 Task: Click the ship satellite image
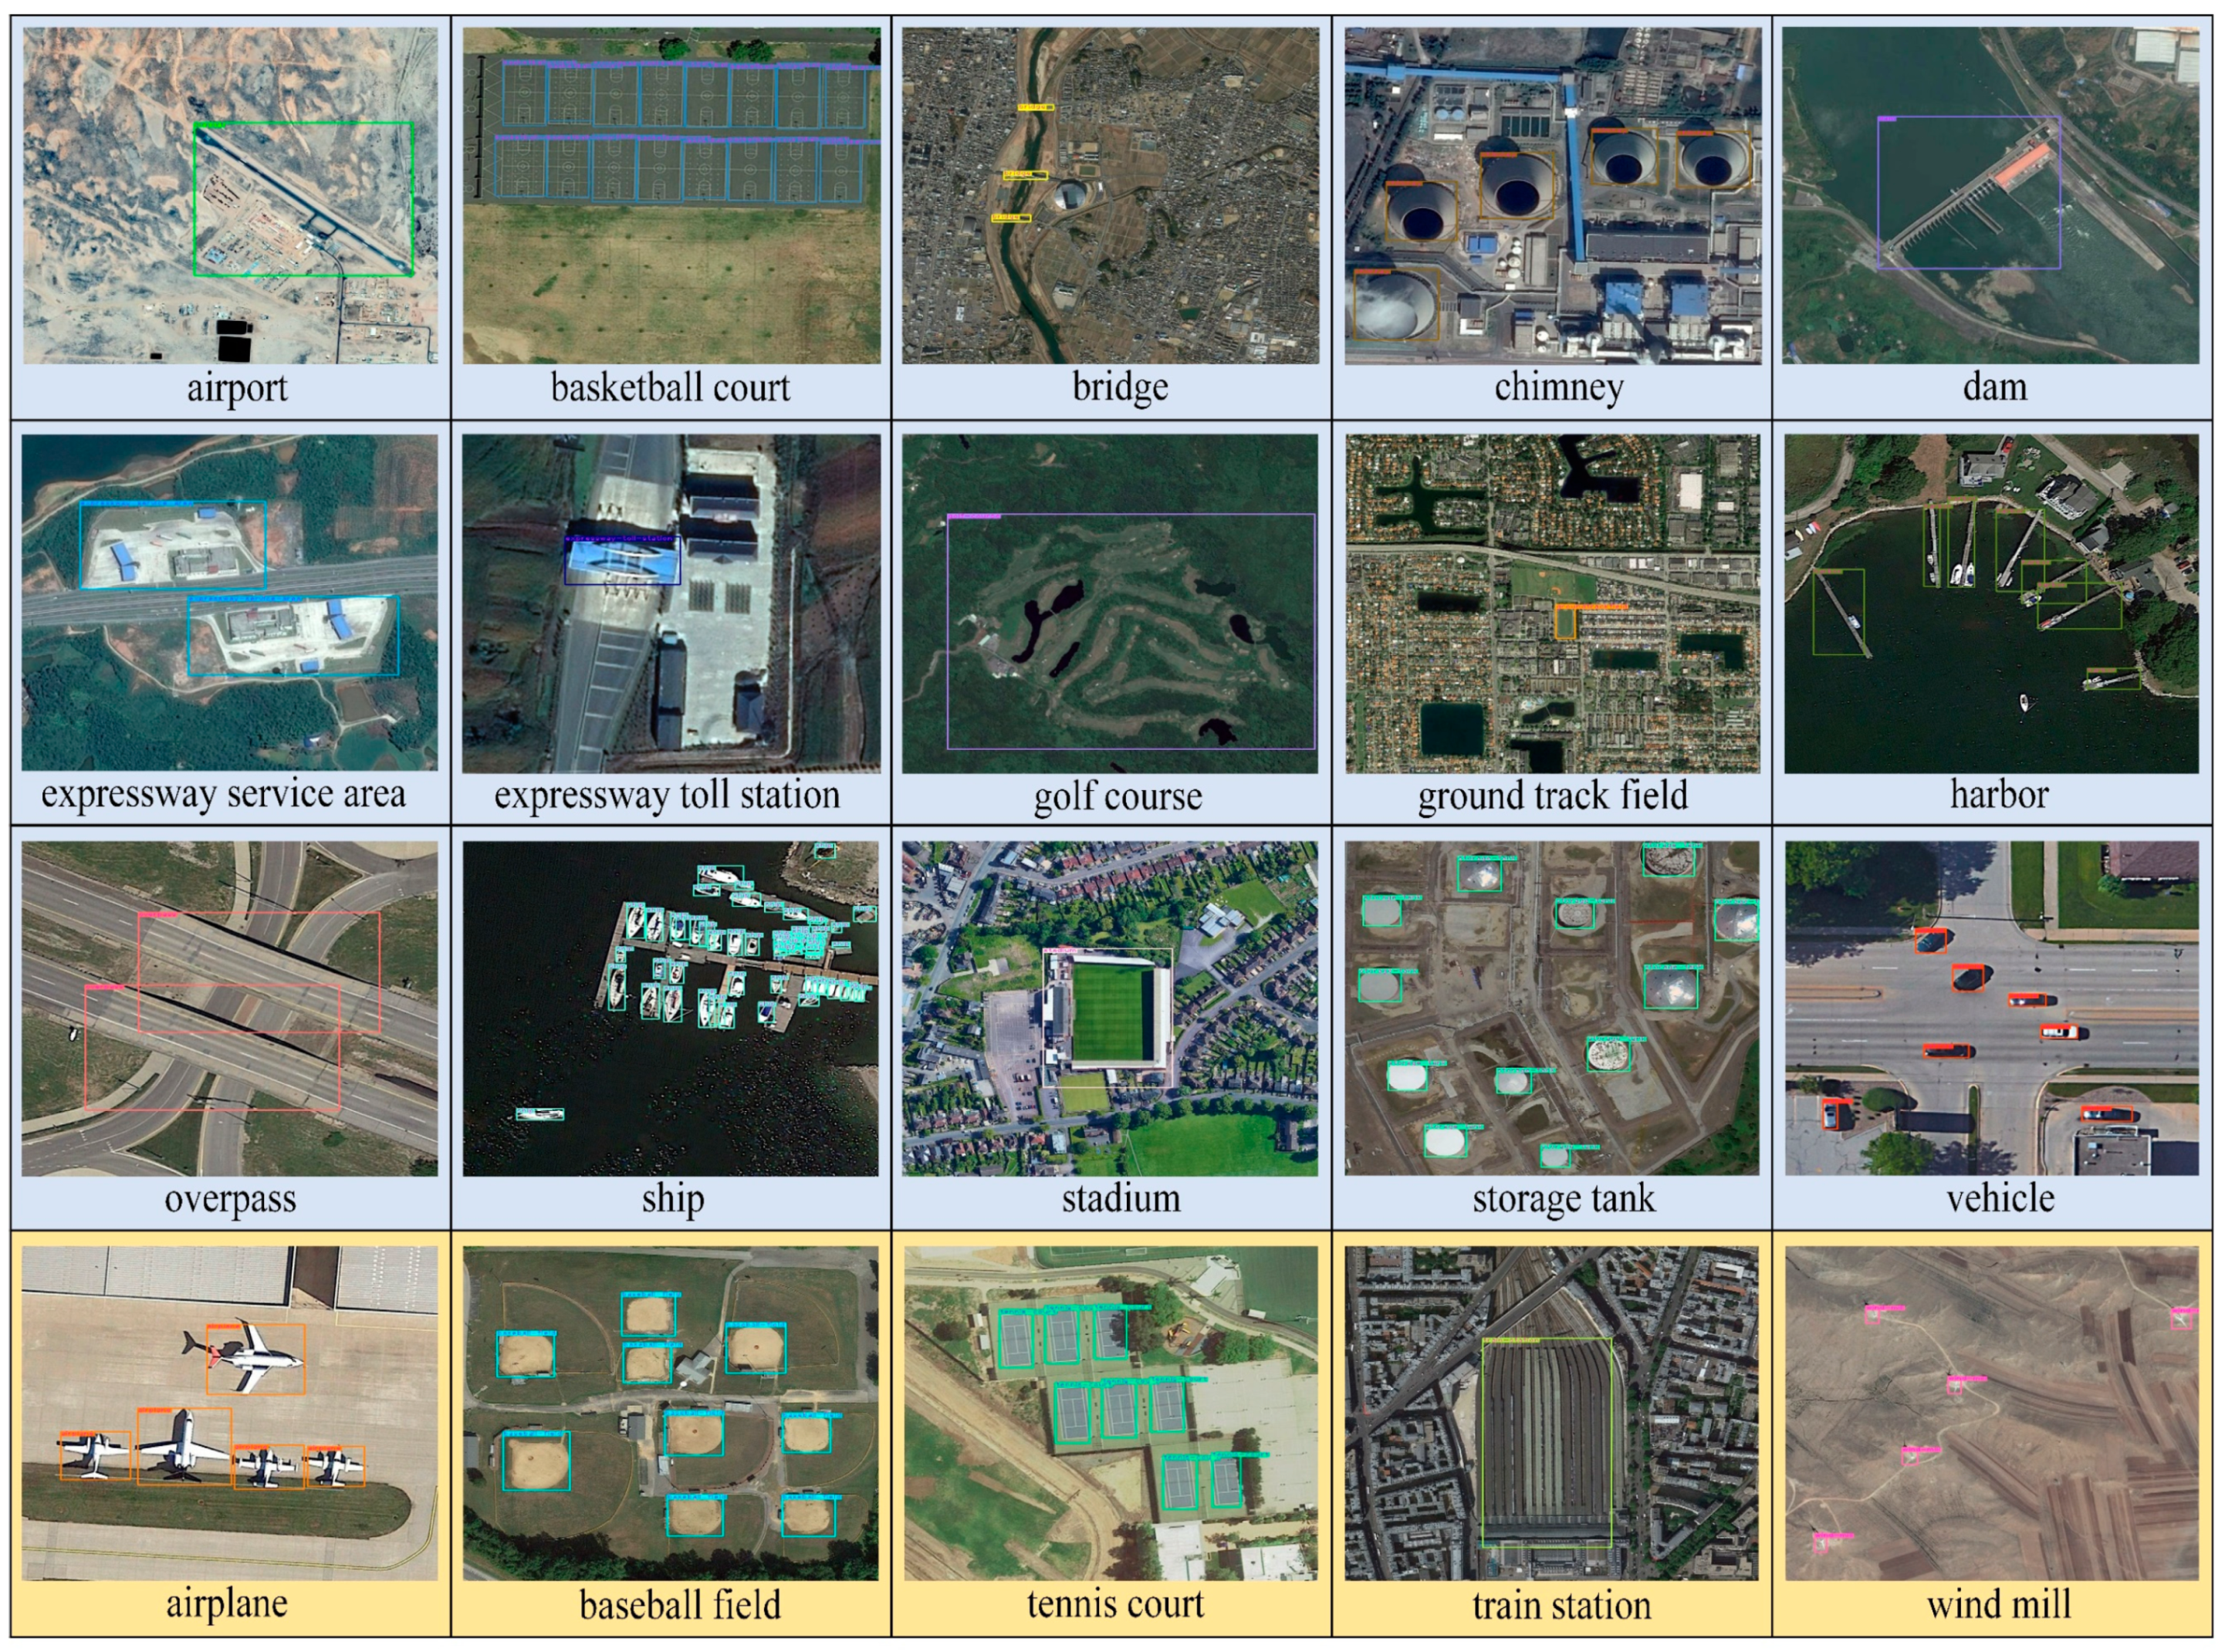pyautogui.click(x=670, y=1008)
